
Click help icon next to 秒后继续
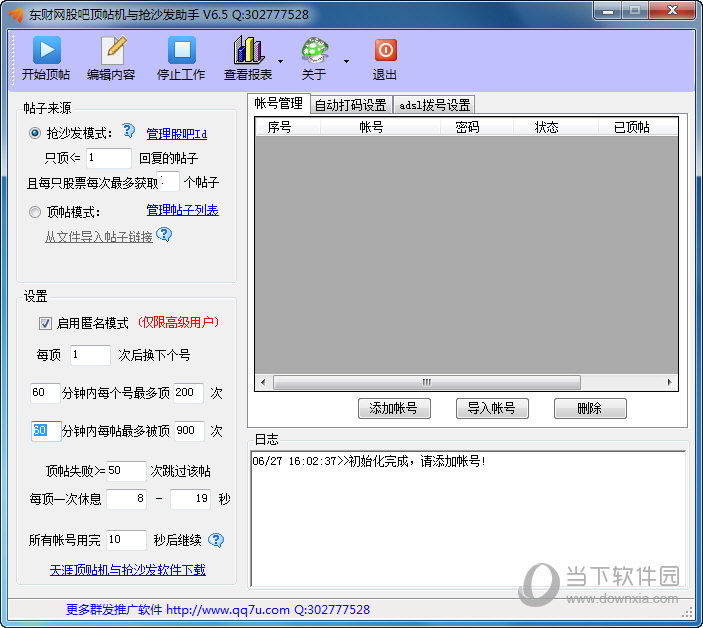pyautogui.click(x=216, y=540)
